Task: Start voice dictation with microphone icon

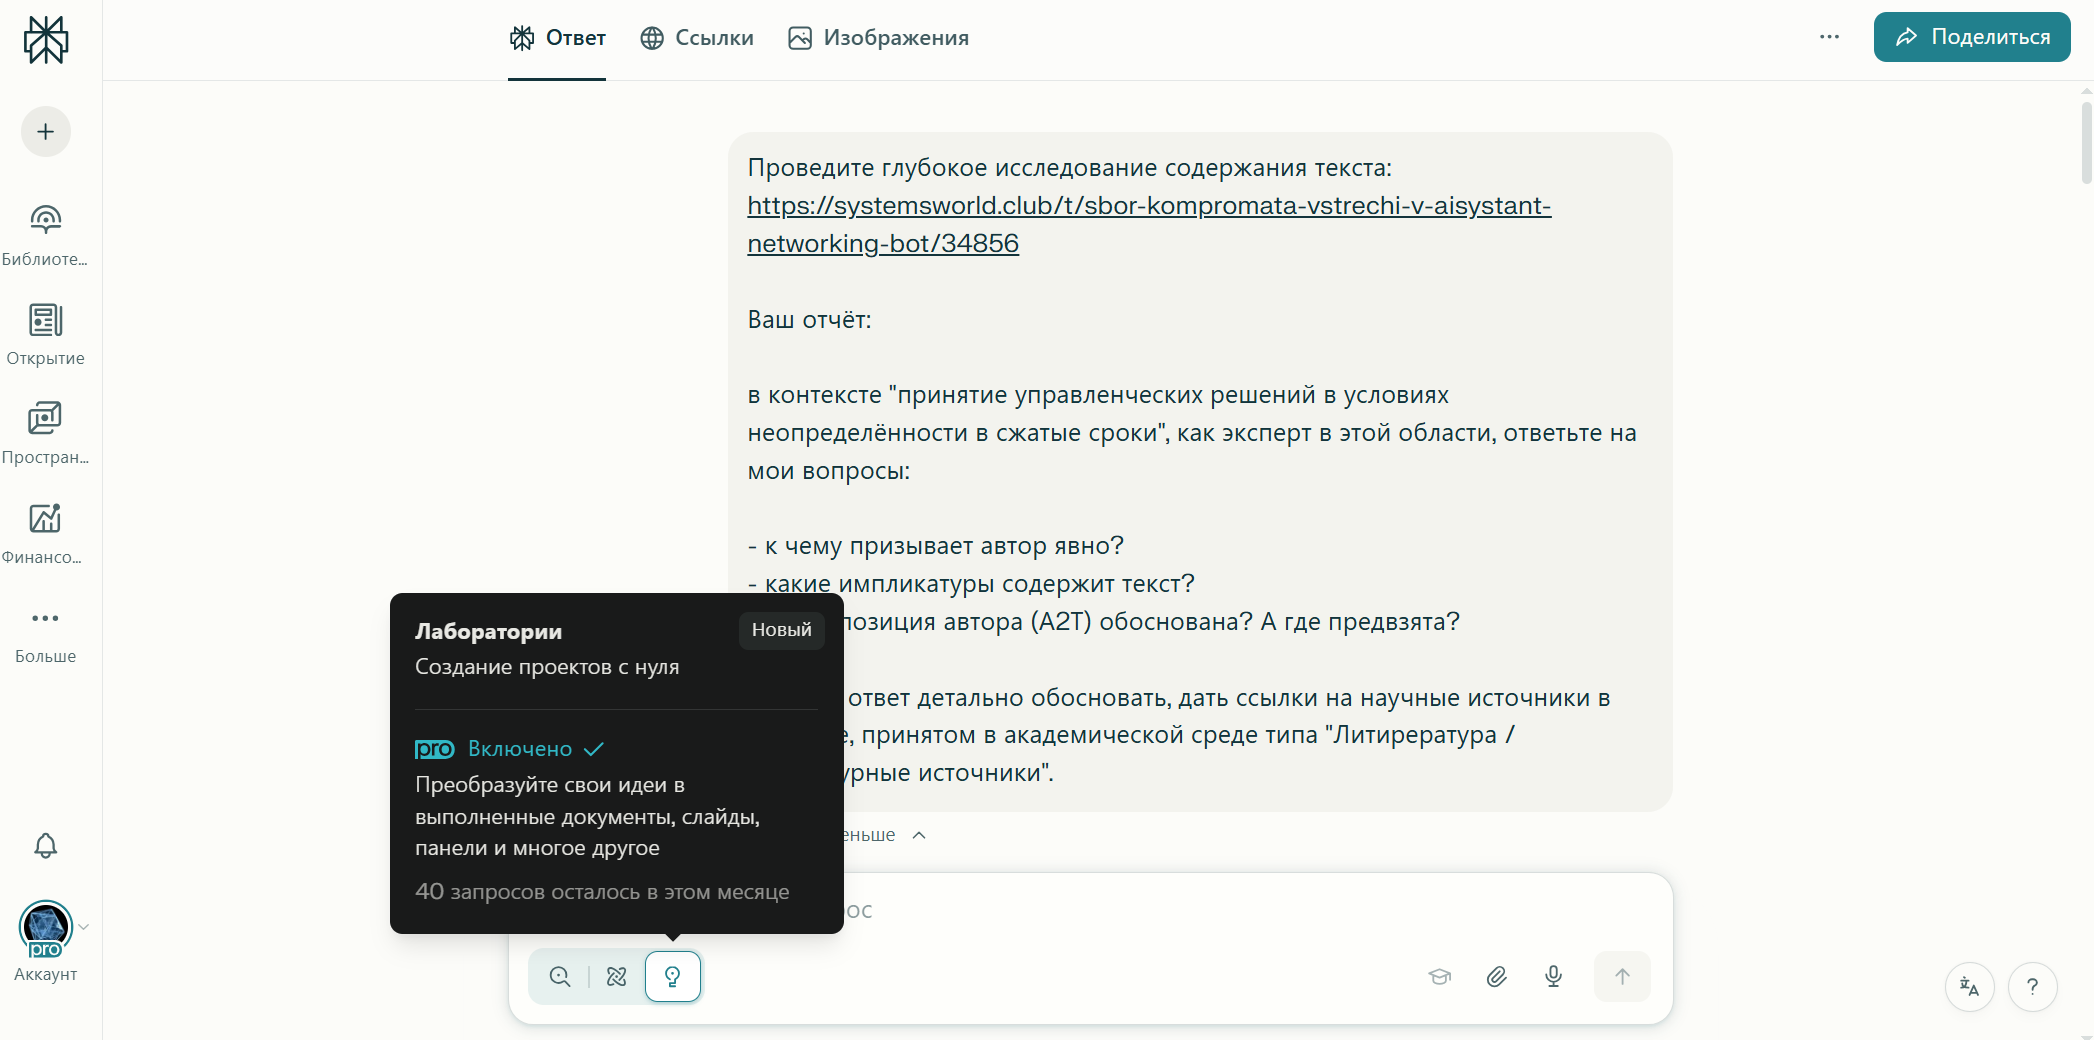Action: (1553, 977)
